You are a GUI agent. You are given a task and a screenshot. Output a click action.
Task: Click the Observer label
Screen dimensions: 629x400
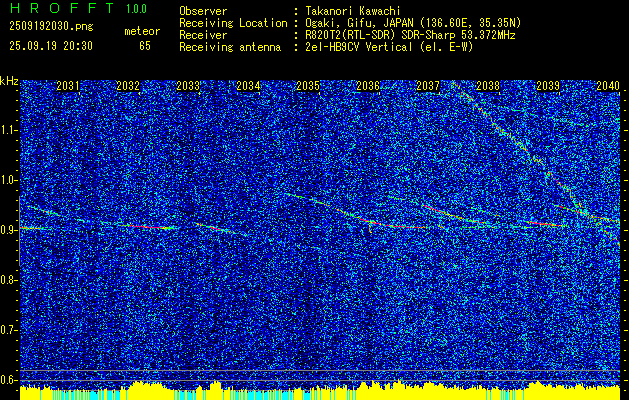click(203, 11)
